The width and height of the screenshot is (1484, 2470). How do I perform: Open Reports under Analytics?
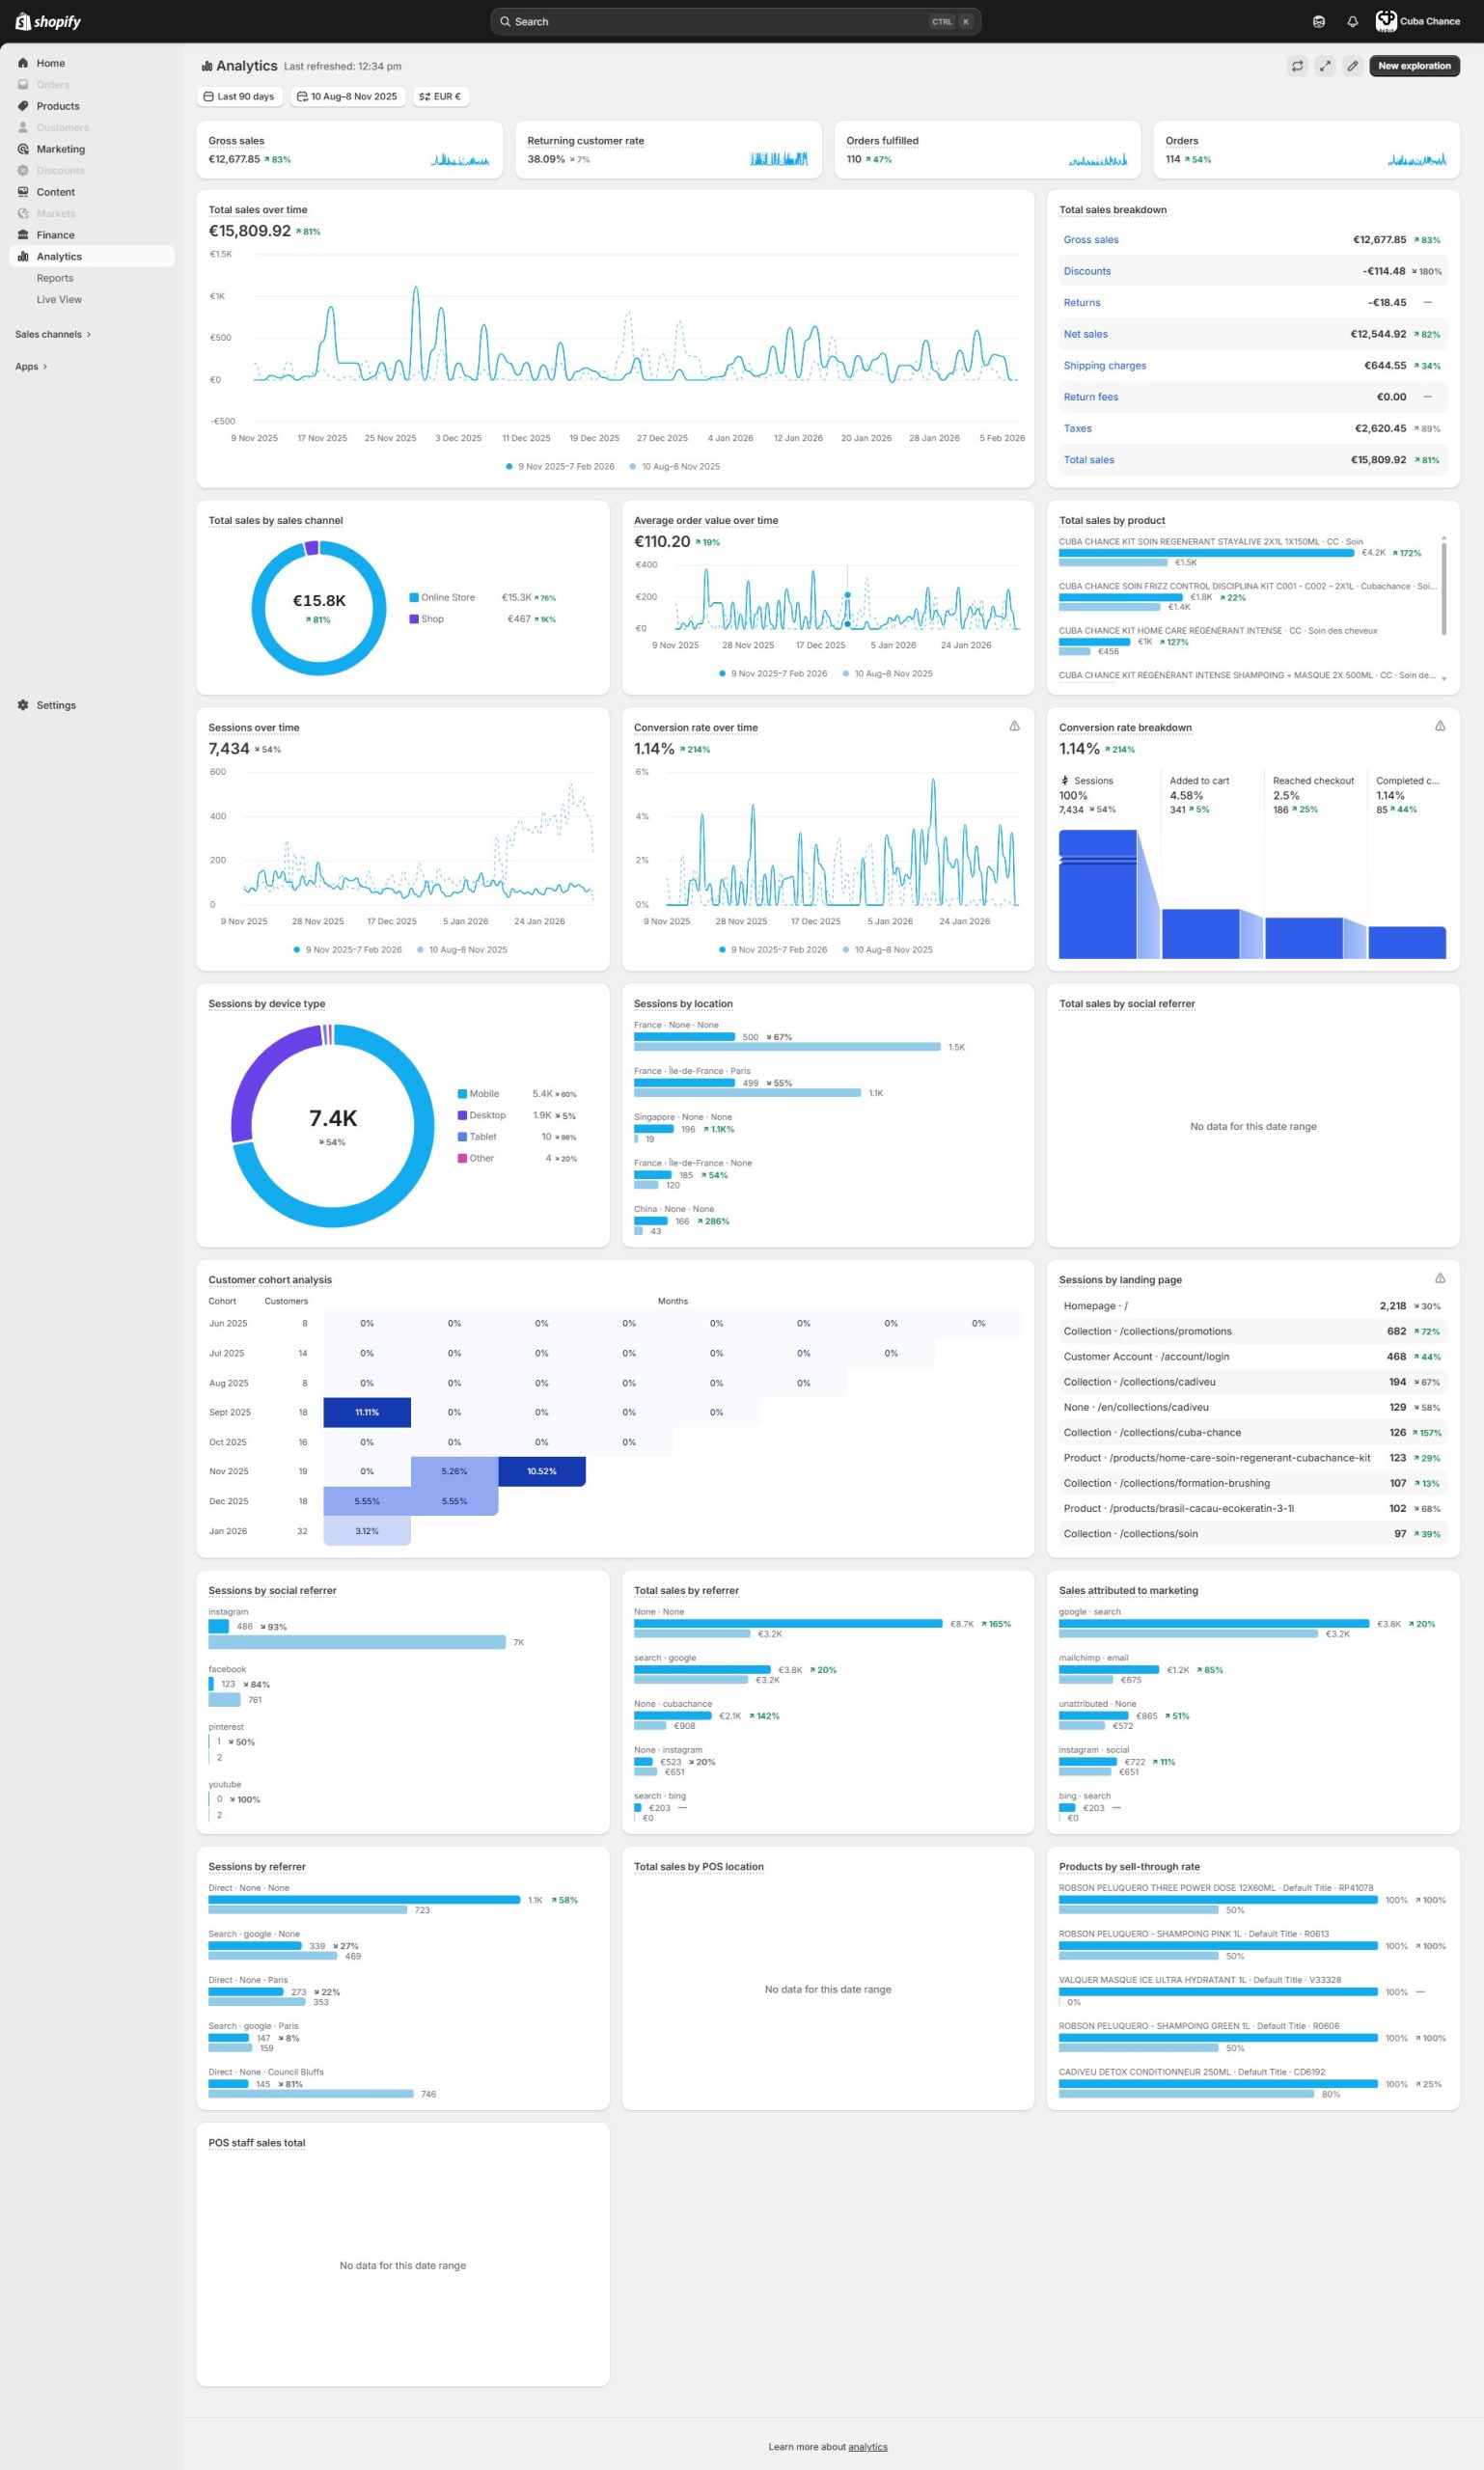pos(55,278)
